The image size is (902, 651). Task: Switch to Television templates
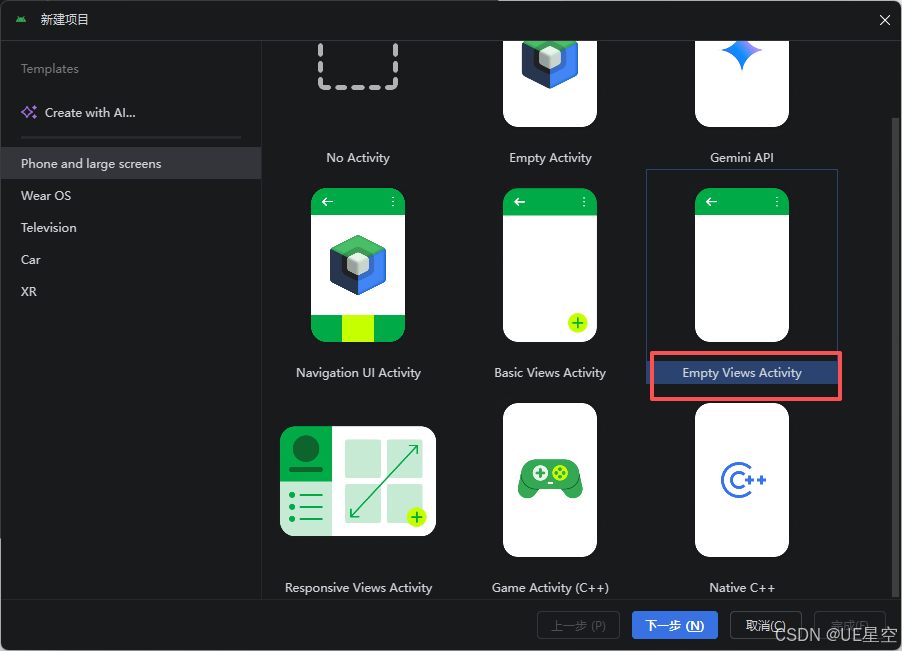(131, 228)
